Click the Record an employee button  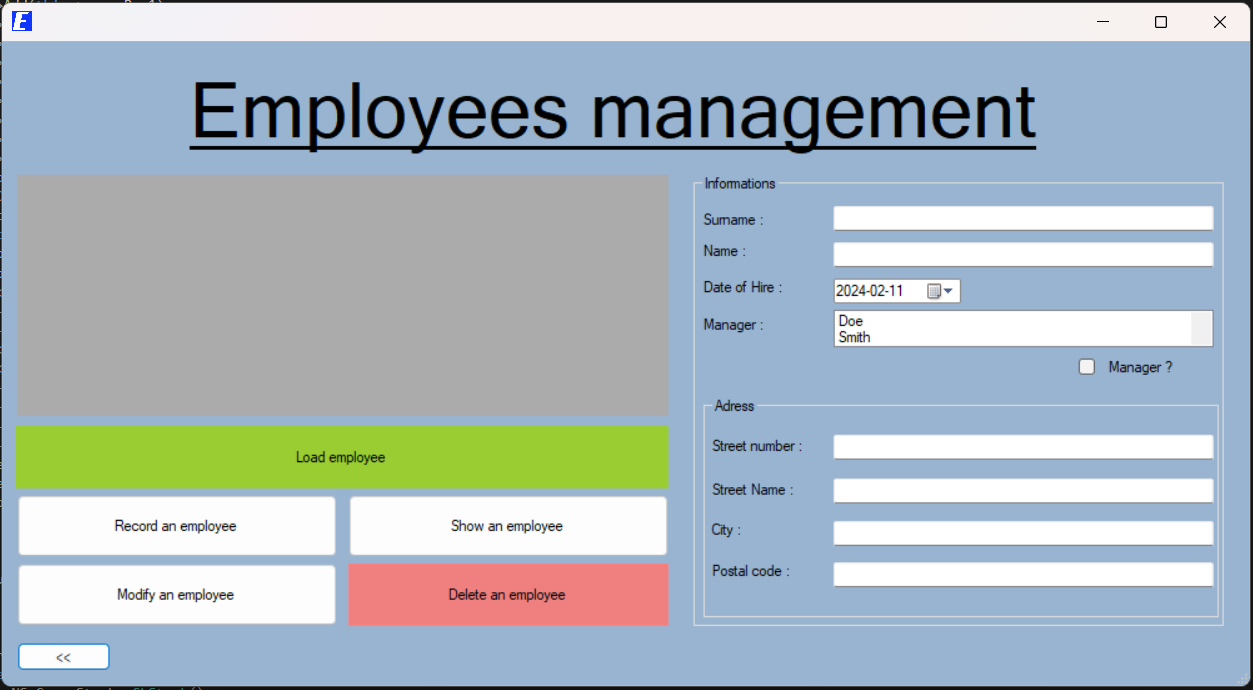click(176, 526)
